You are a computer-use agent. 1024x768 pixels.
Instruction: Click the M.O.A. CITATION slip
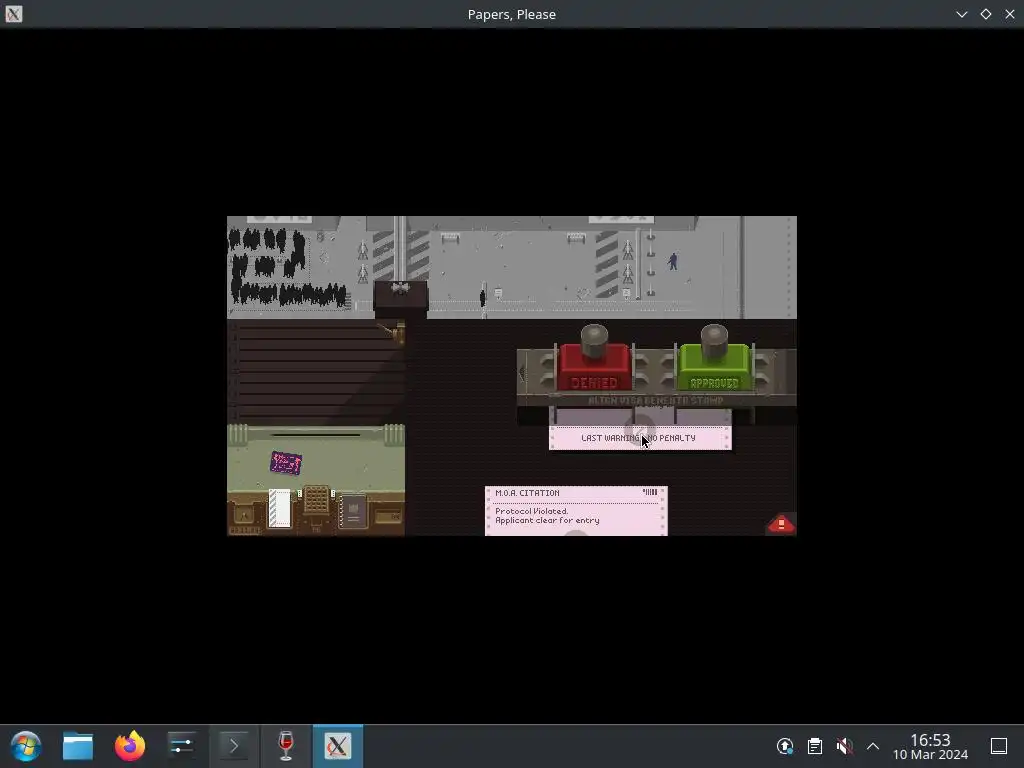pyautogui.click(x=576, y=511)
